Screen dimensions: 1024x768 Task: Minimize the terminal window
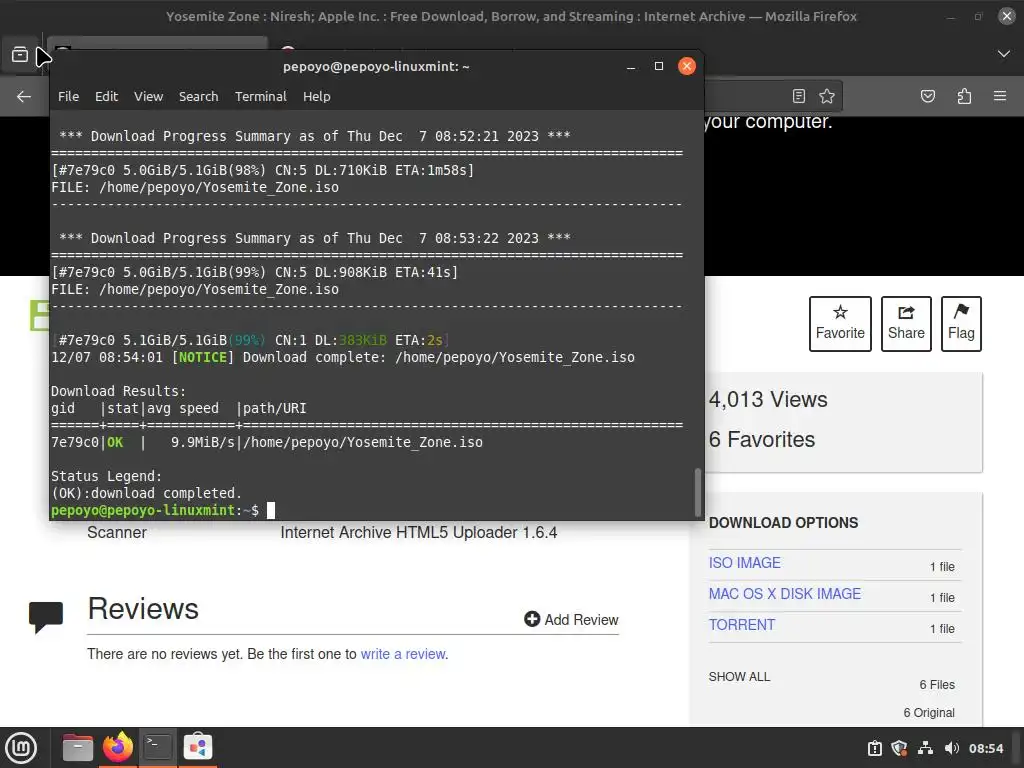(x=631, y=67)
